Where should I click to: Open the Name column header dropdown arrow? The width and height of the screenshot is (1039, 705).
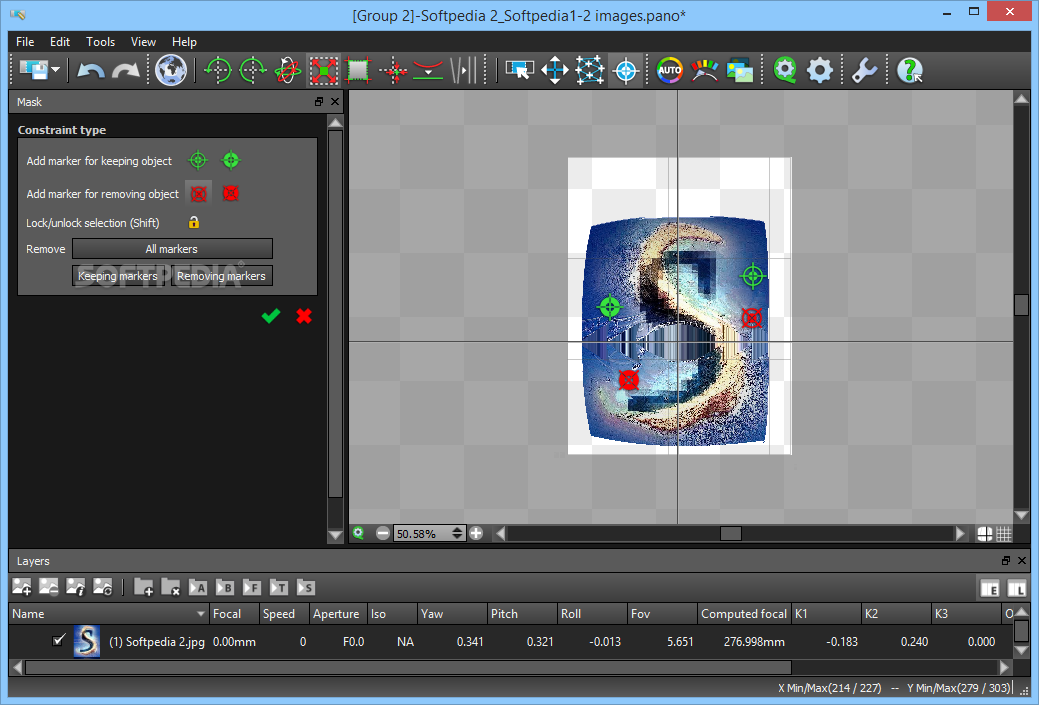(x=201, y=614)
